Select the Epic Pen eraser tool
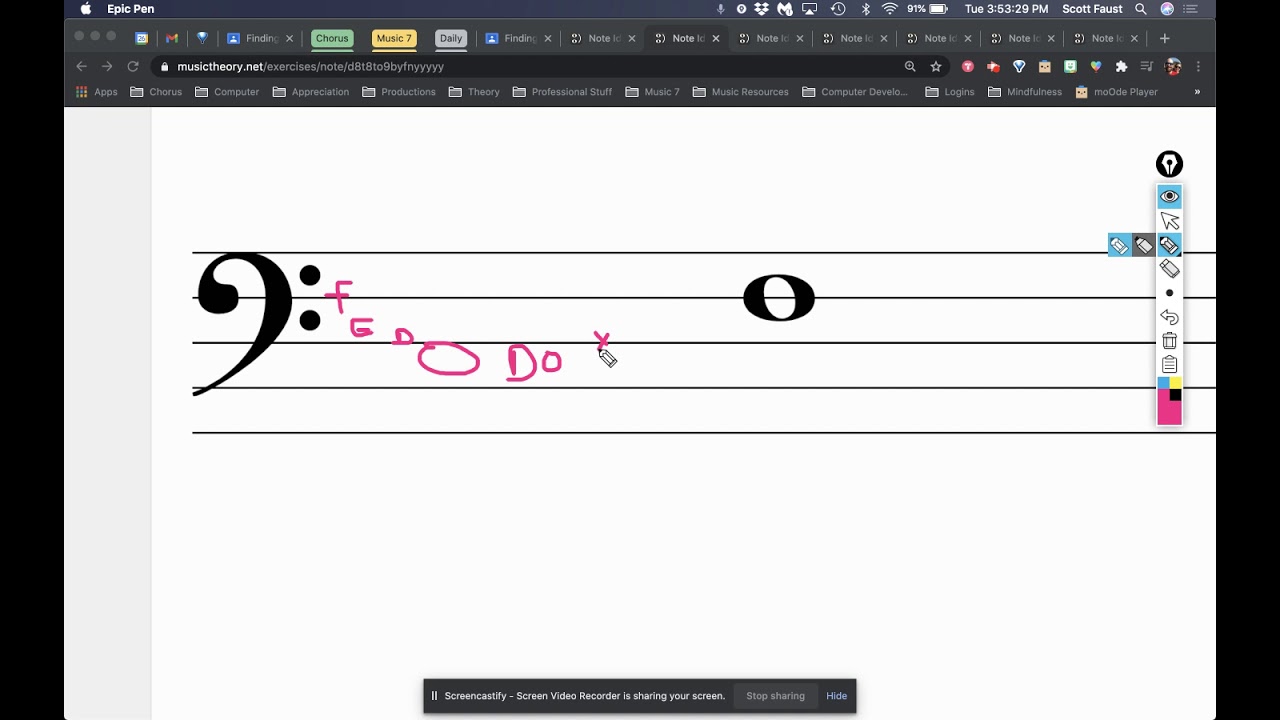 [1169, 269]
